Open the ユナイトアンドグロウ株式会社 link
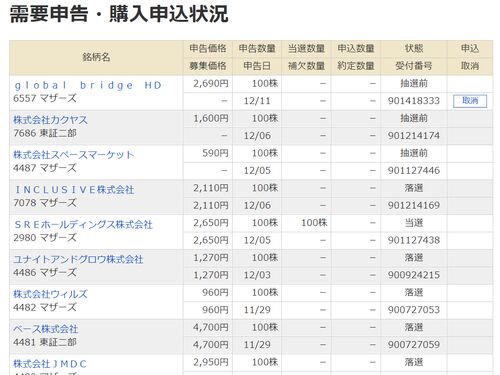The height and width of the screenshot is (375, 500). (x=78, y=259)
